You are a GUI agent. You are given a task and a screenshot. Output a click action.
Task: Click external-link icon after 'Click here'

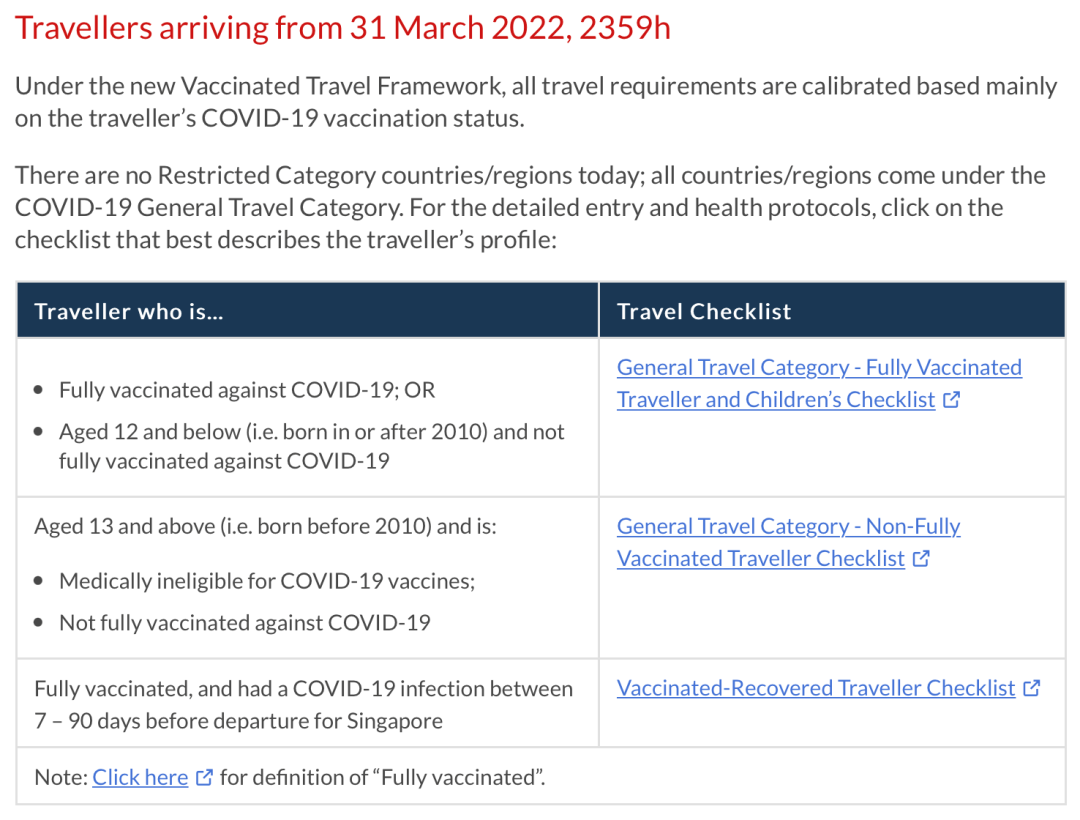(x=204, y=777)
